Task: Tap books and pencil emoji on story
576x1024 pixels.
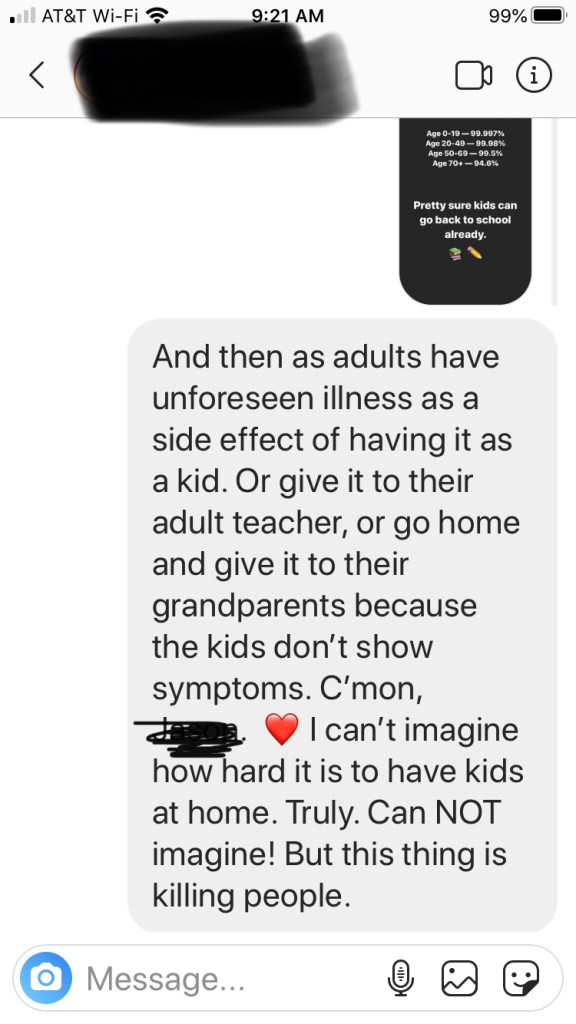Action: [x=465, y=253]
